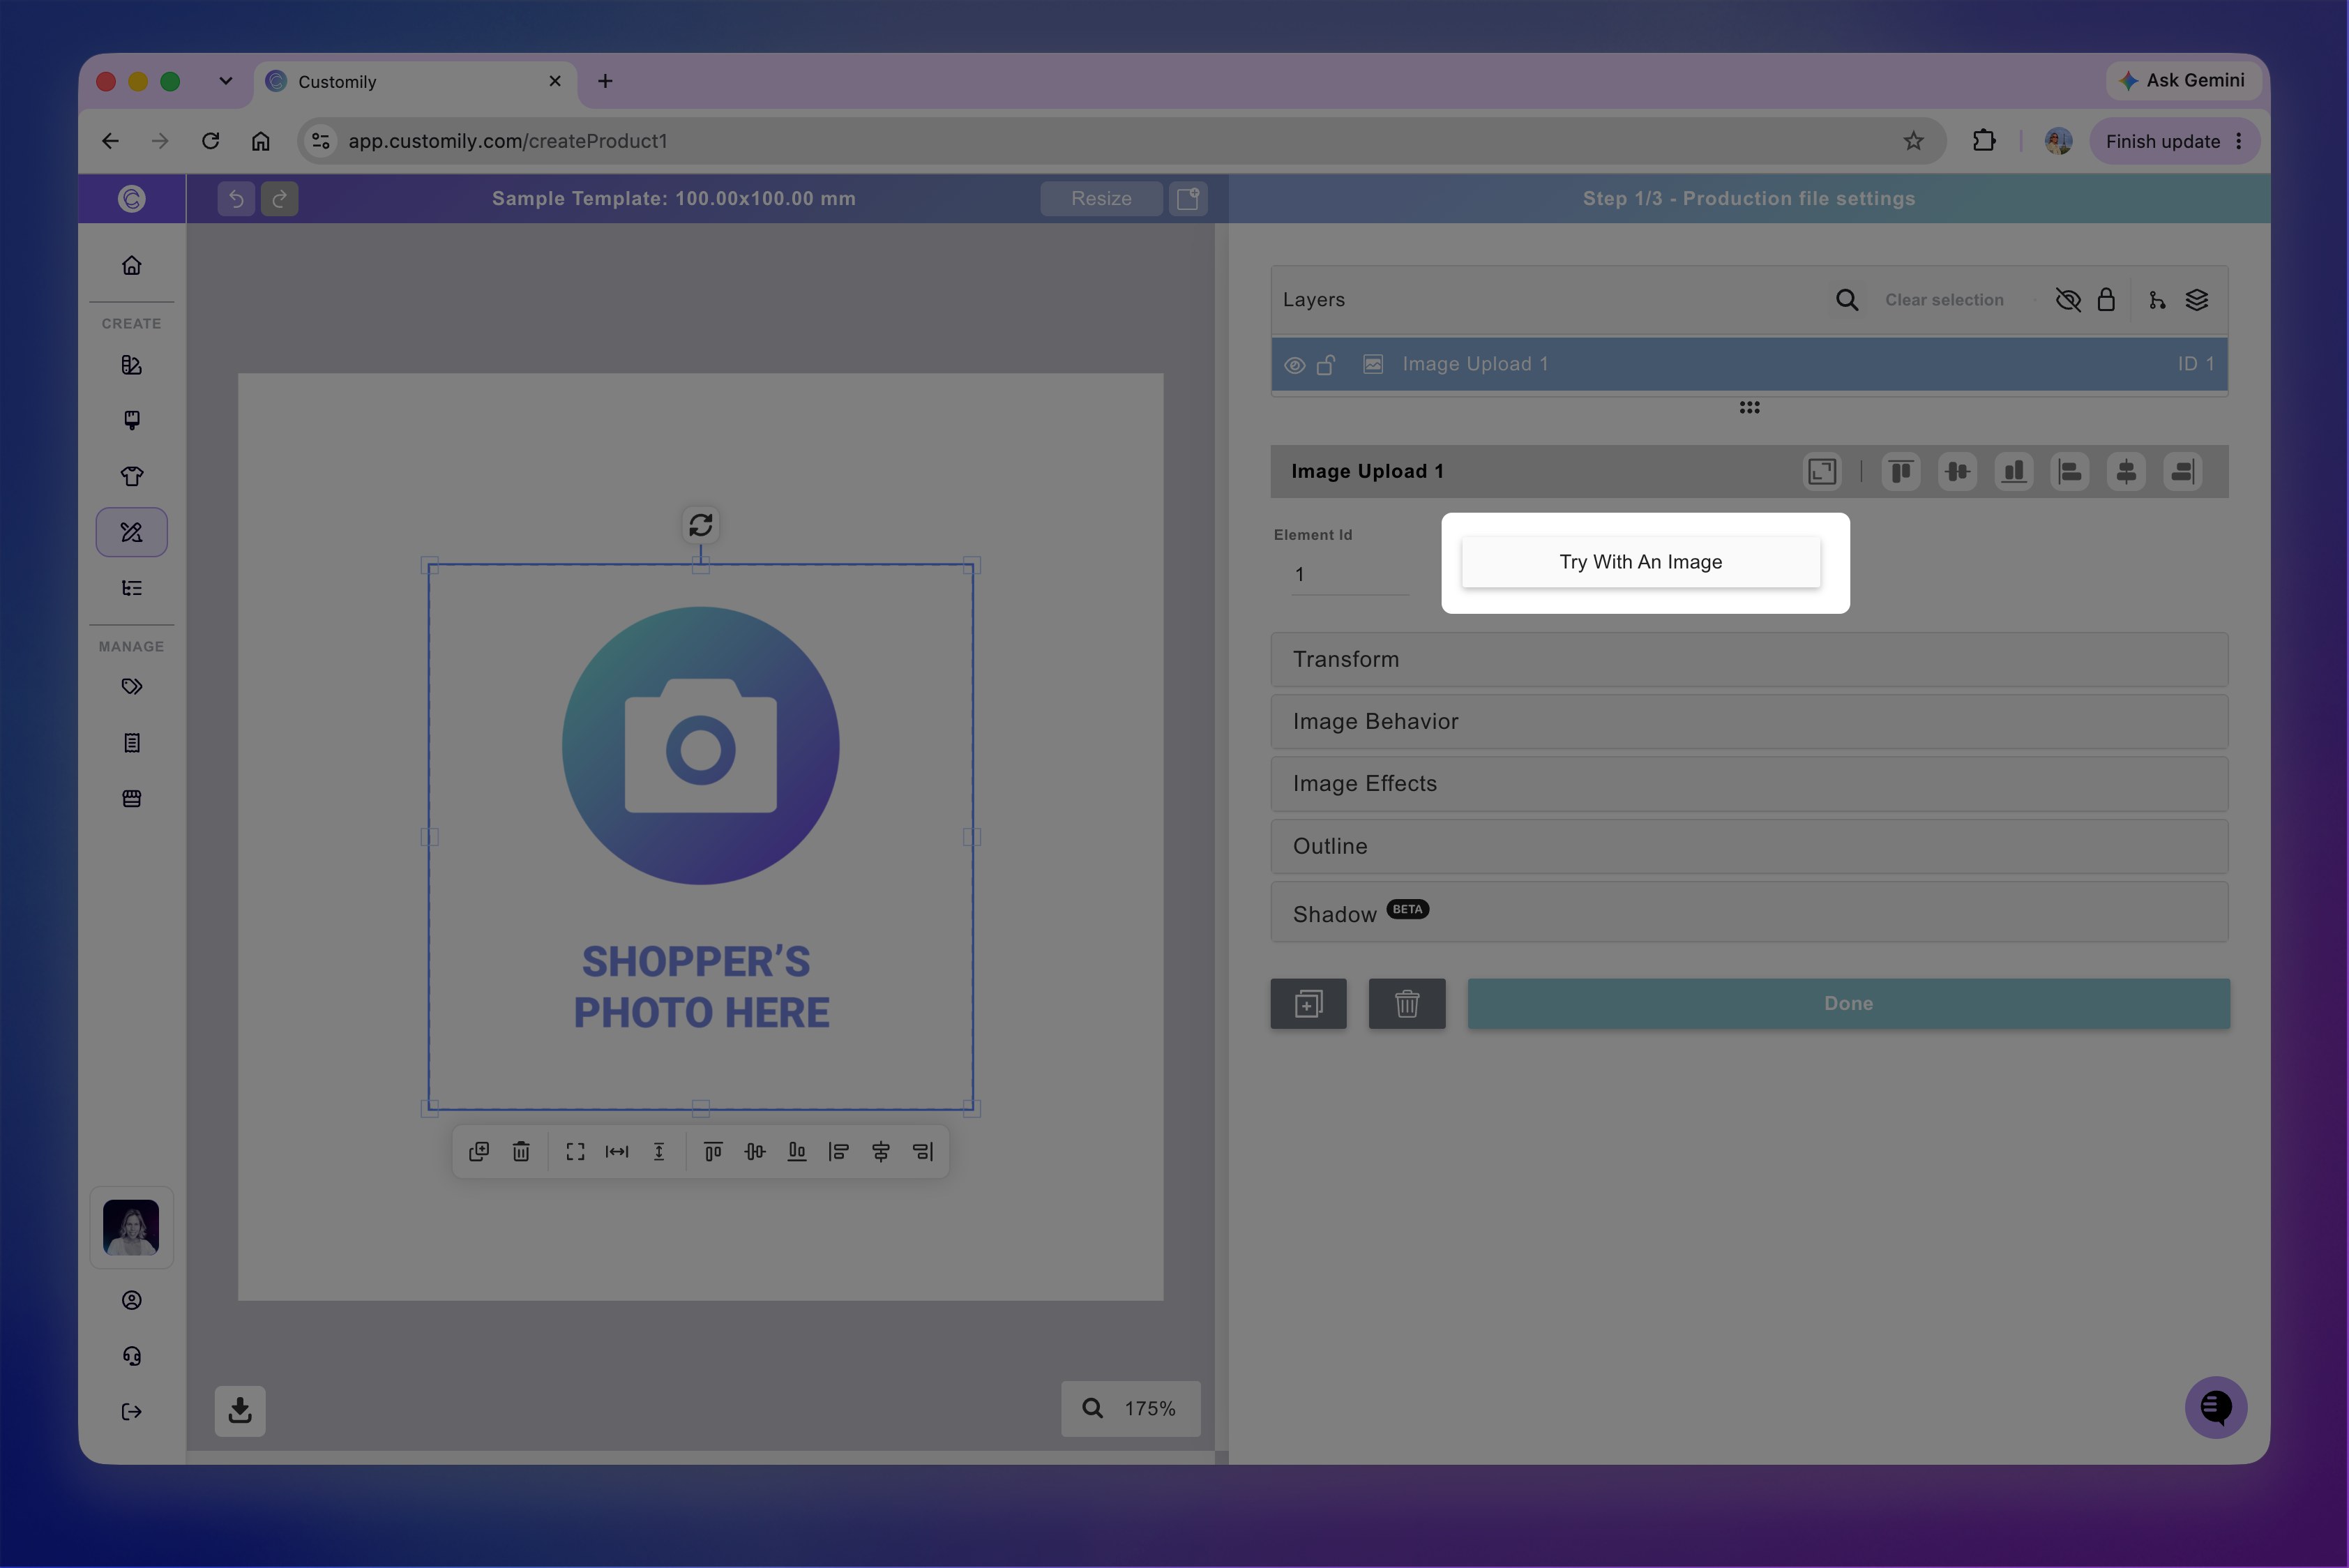Click the undo arrow in editor header
2349x1568 pixels.
[236, 198]
